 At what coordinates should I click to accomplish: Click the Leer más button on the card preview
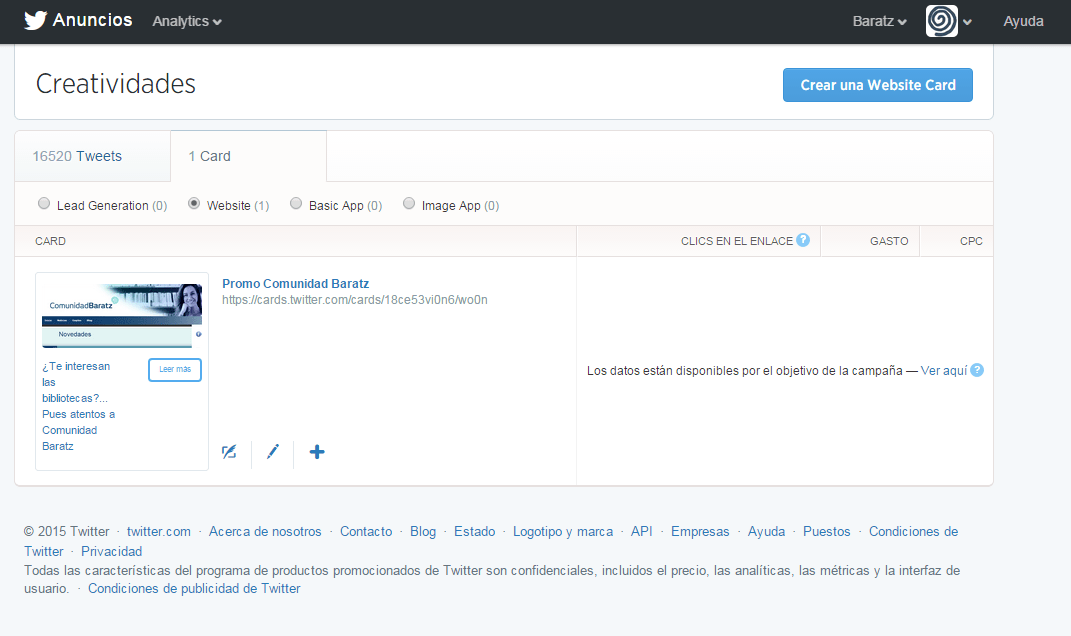pyautogui.click(x=175, y=370)
